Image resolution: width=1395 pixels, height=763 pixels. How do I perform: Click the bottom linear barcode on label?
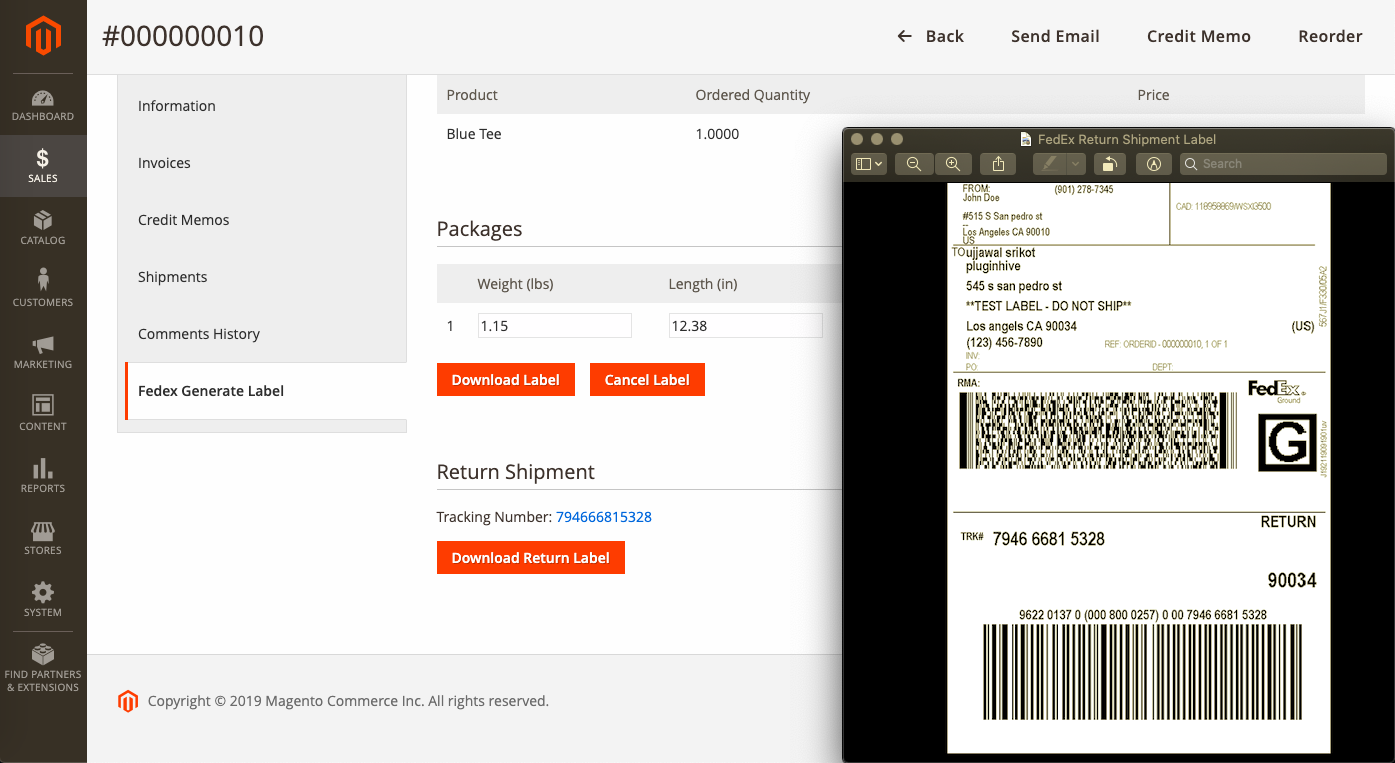pyautogui.click(x=1142, y=672)
